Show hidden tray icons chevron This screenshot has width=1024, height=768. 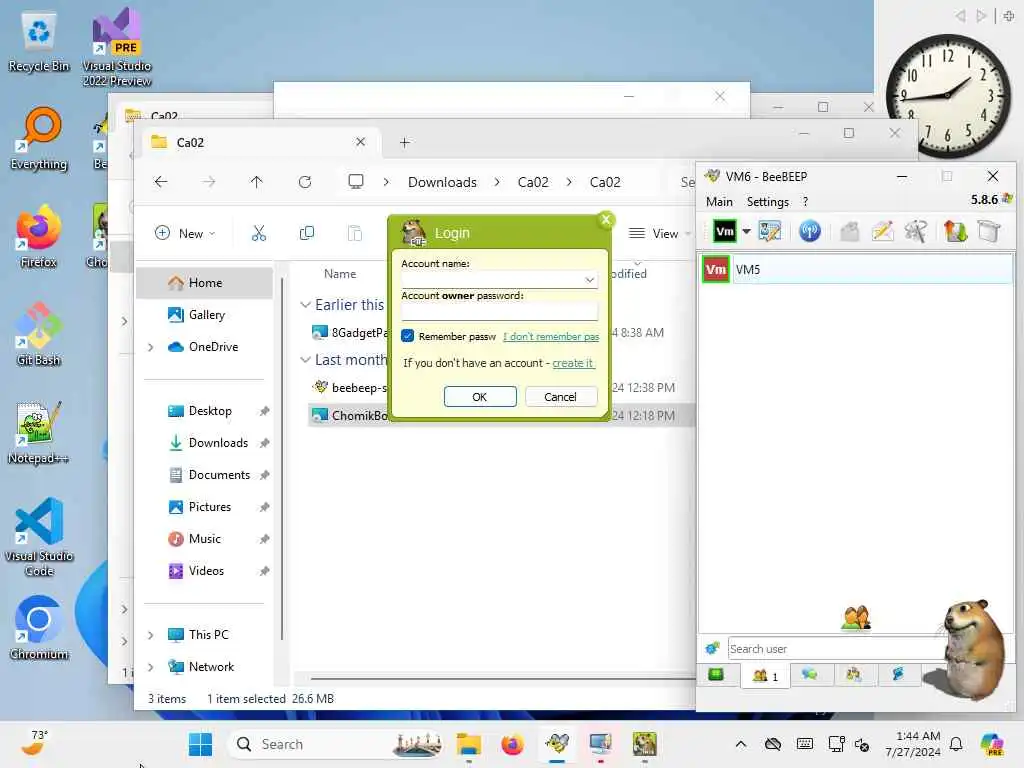pyautogui.click(x=741, y=744)
